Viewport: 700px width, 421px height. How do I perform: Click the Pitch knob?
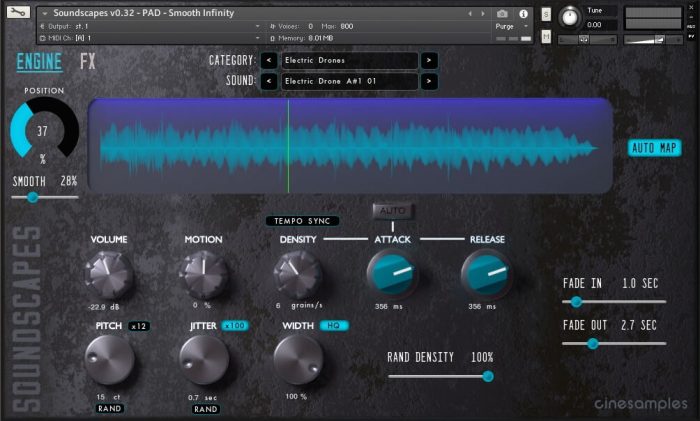(x=109, y=360)
